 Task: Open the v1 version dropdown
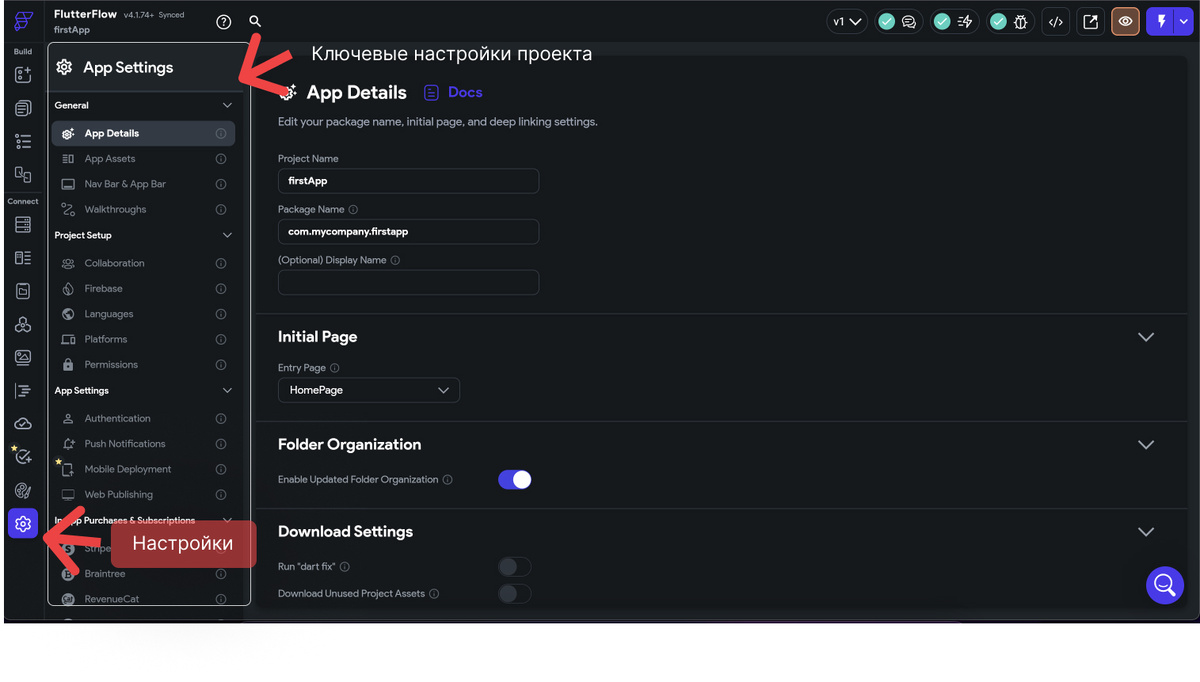[846, 21]
